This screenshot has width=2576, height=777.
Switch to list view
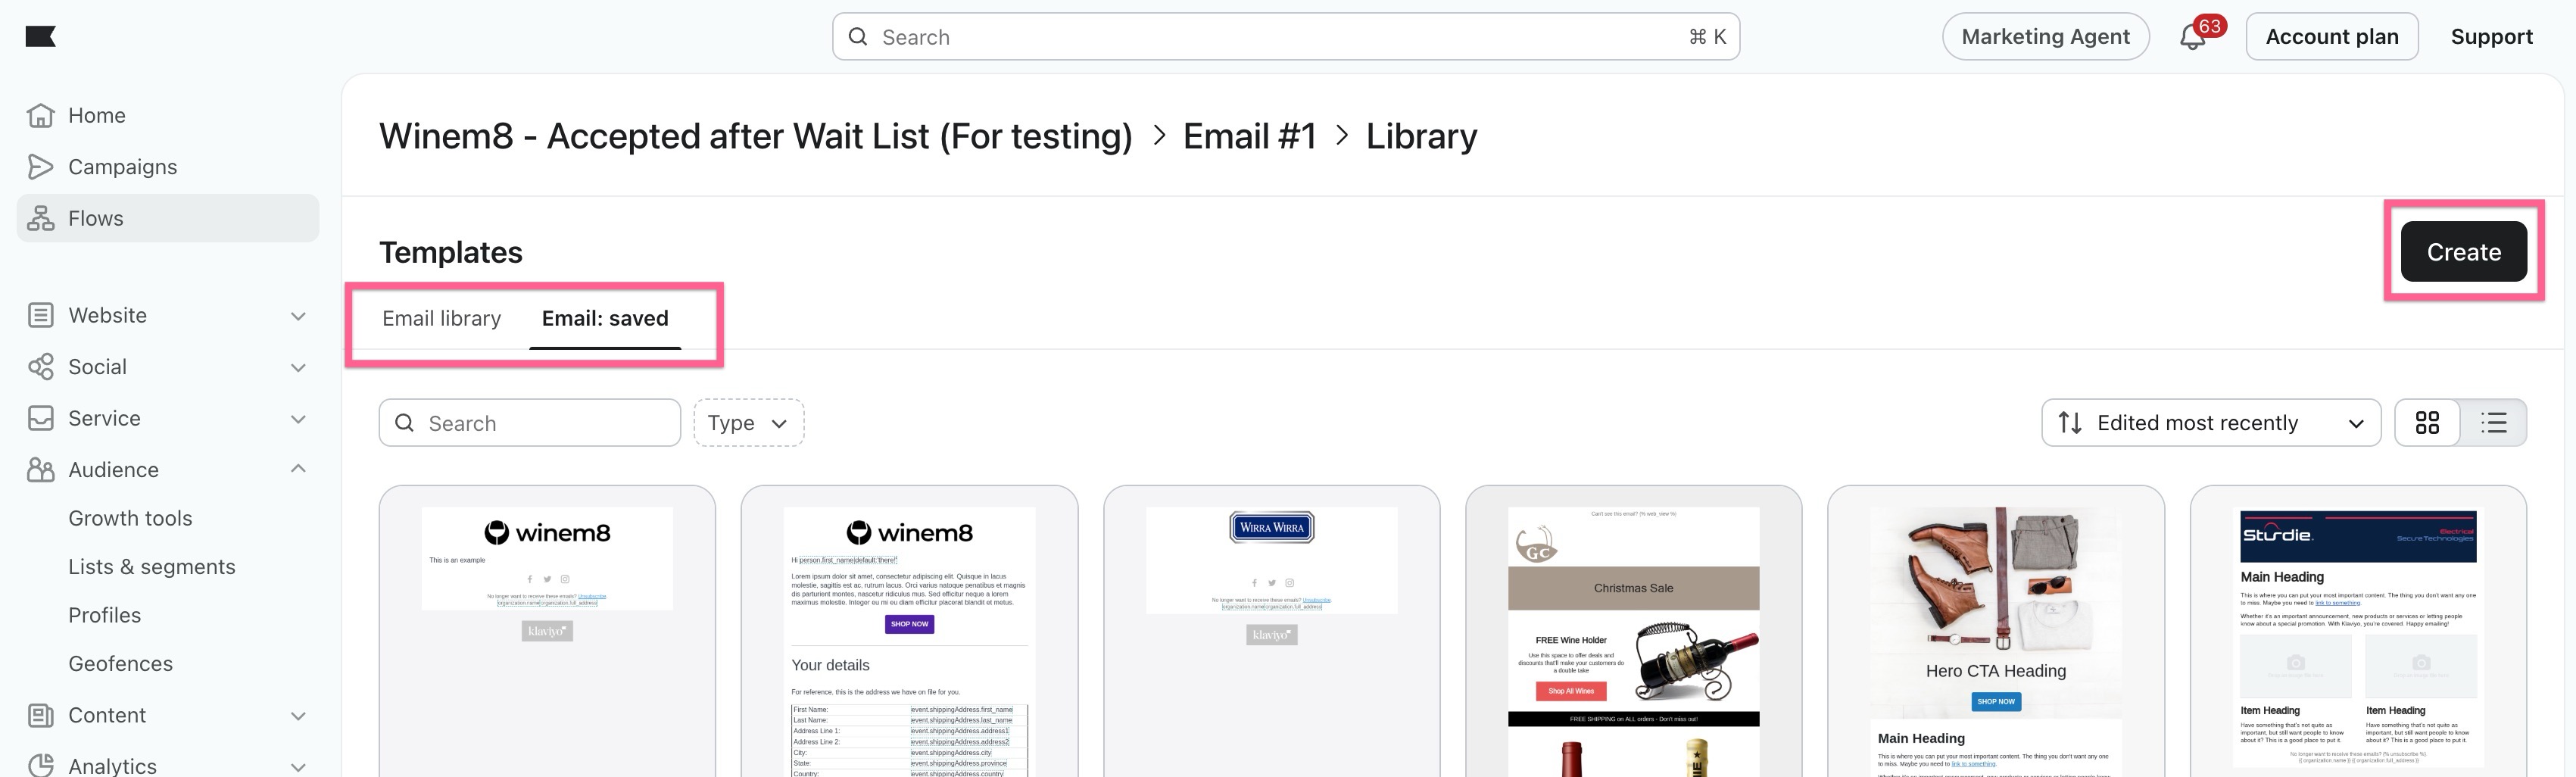(2493, 423)
